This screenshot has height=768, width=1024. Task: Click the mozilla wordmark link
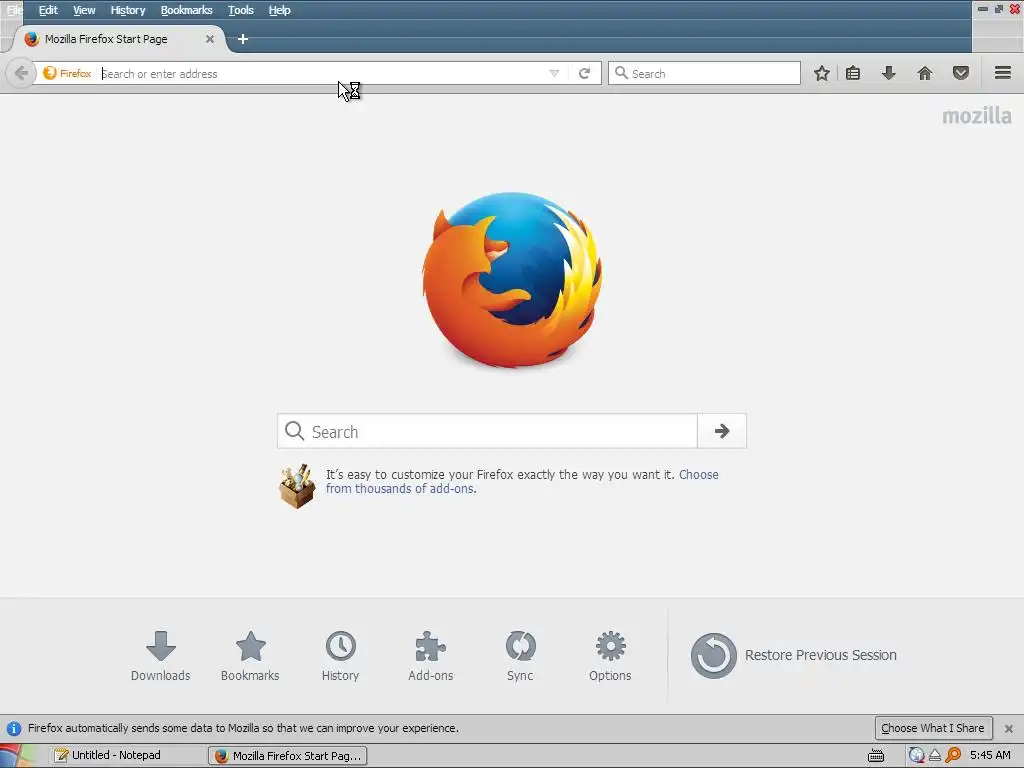(976, 116)
